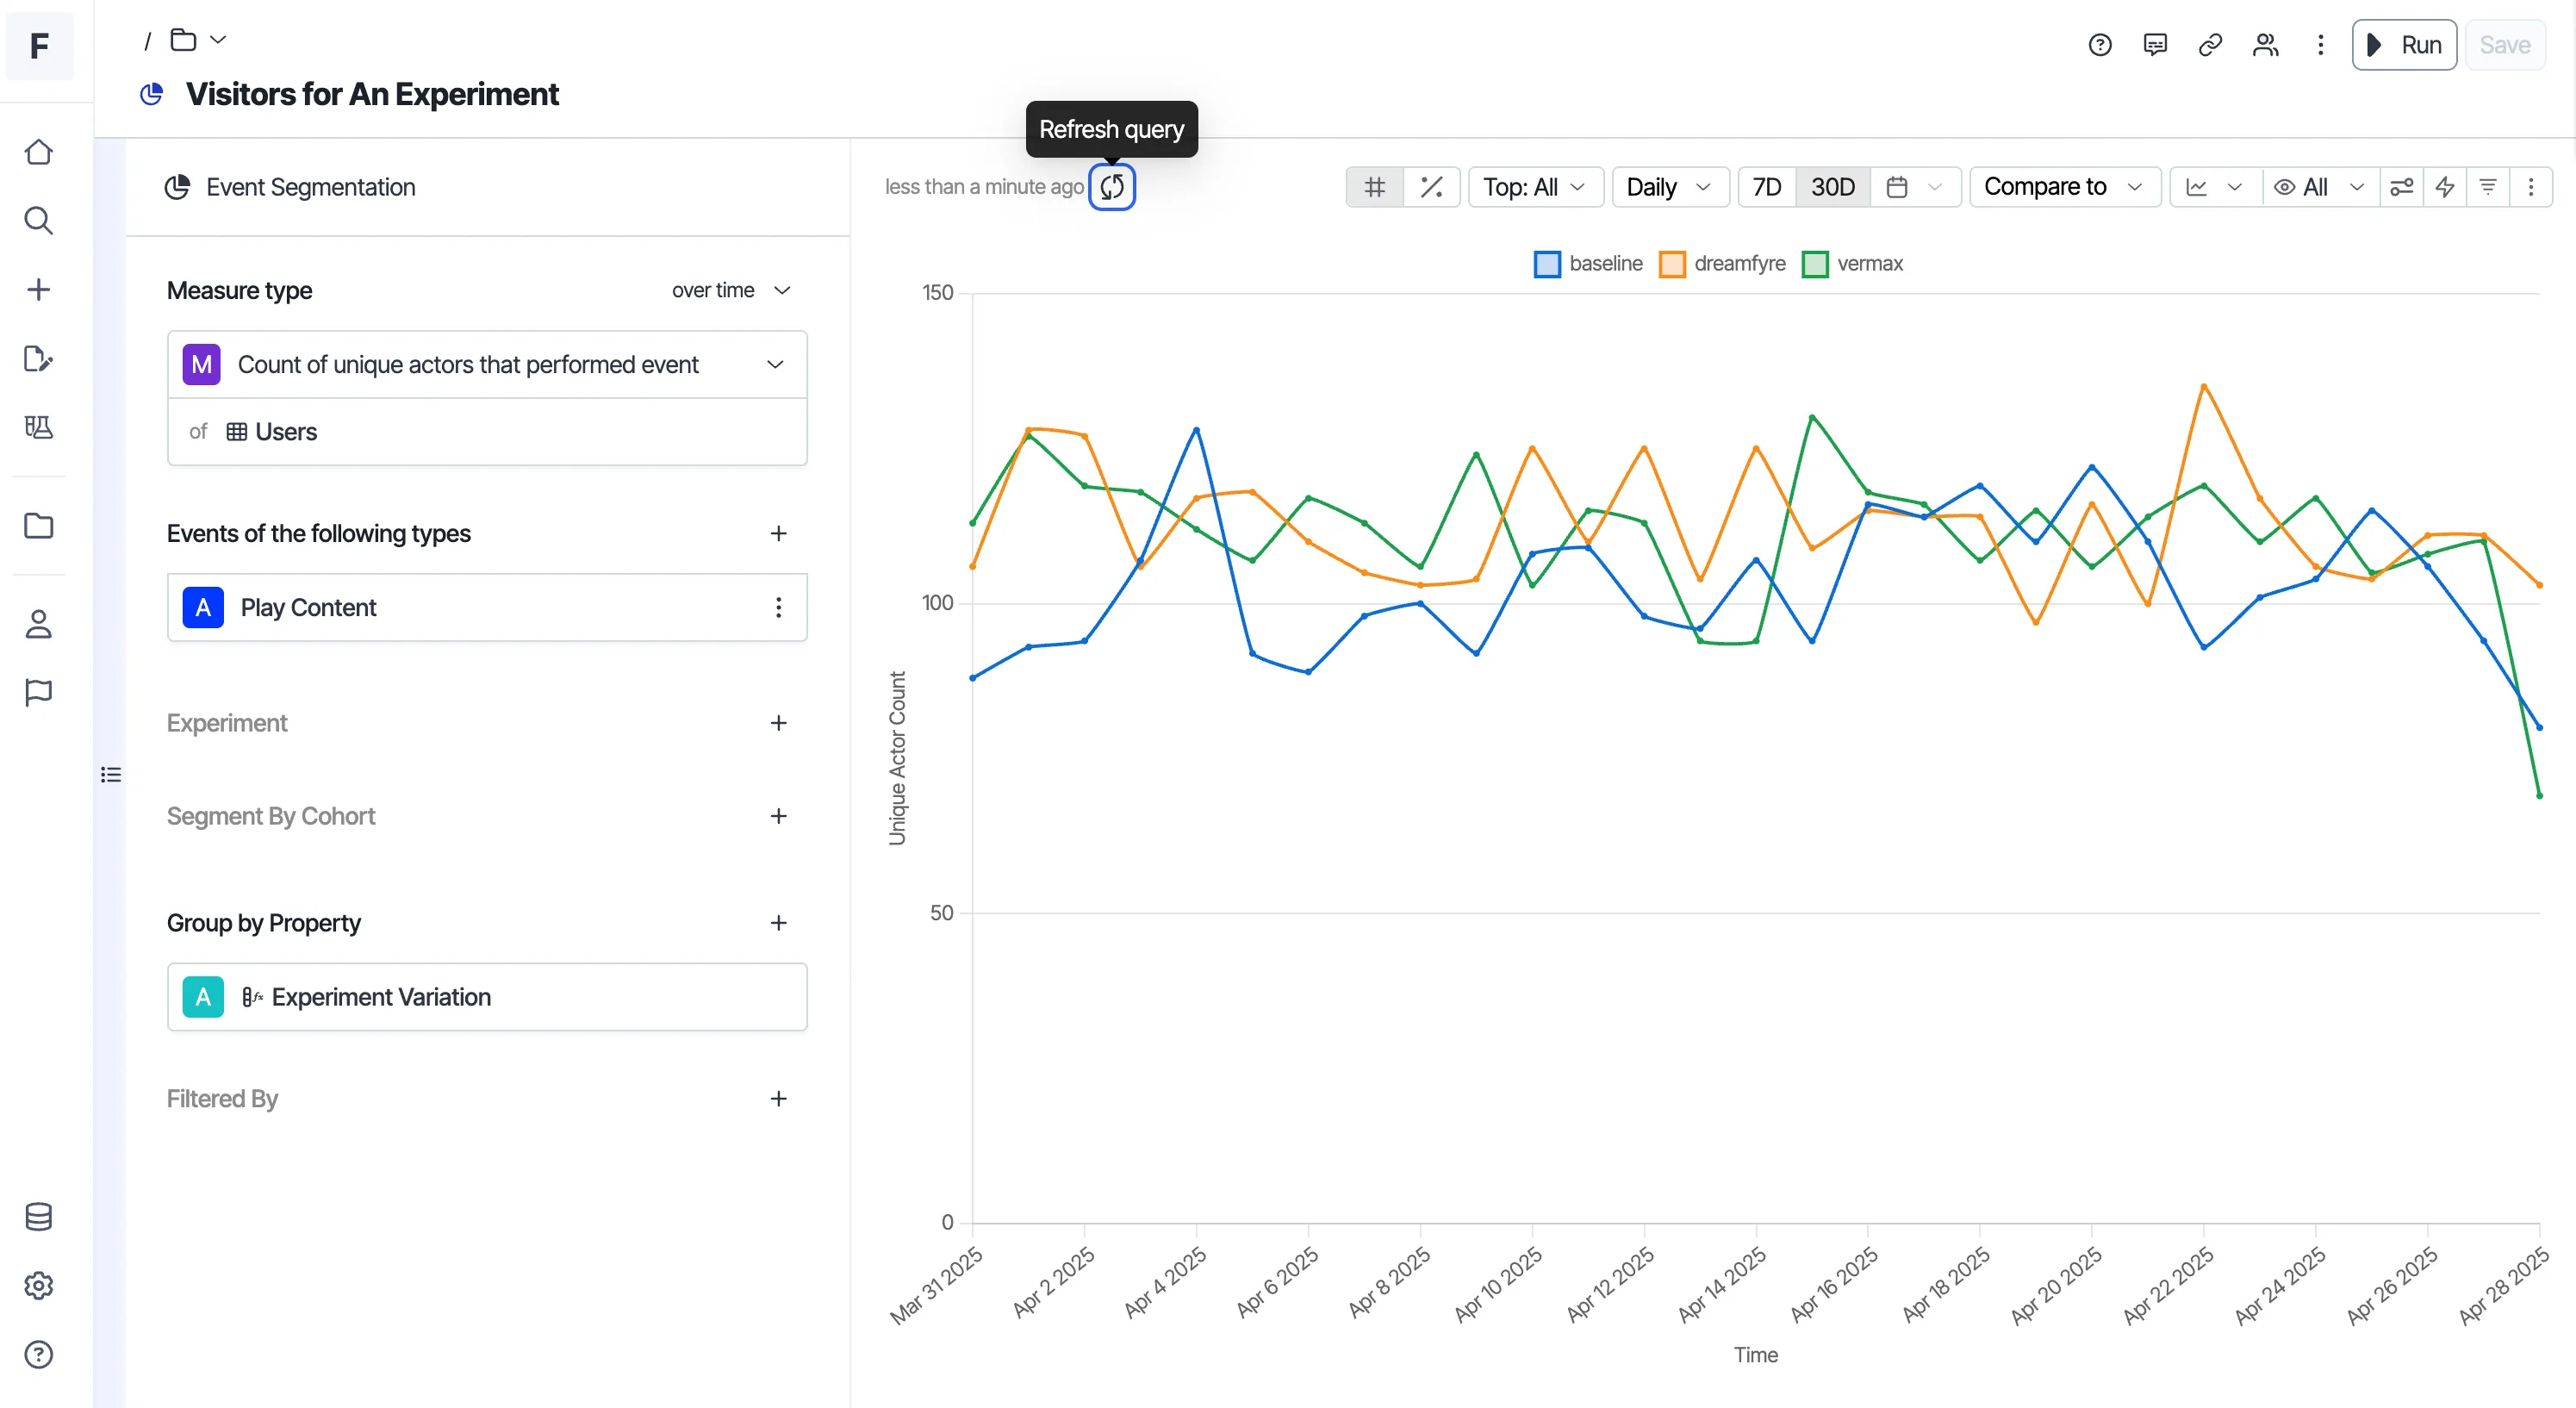Switch to percent display mode
2576x1408 pixels.
coord(1431,187)
